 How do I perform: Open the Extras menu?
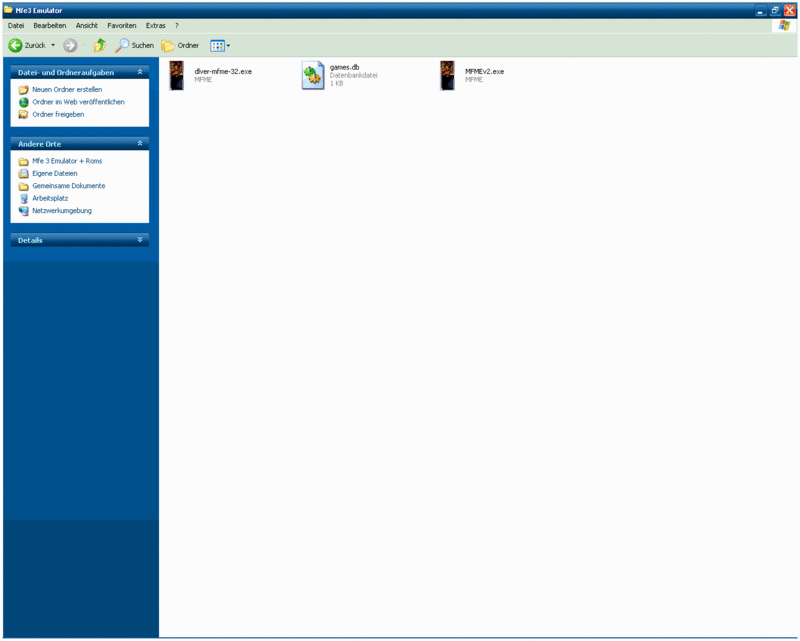coord(156,26)
